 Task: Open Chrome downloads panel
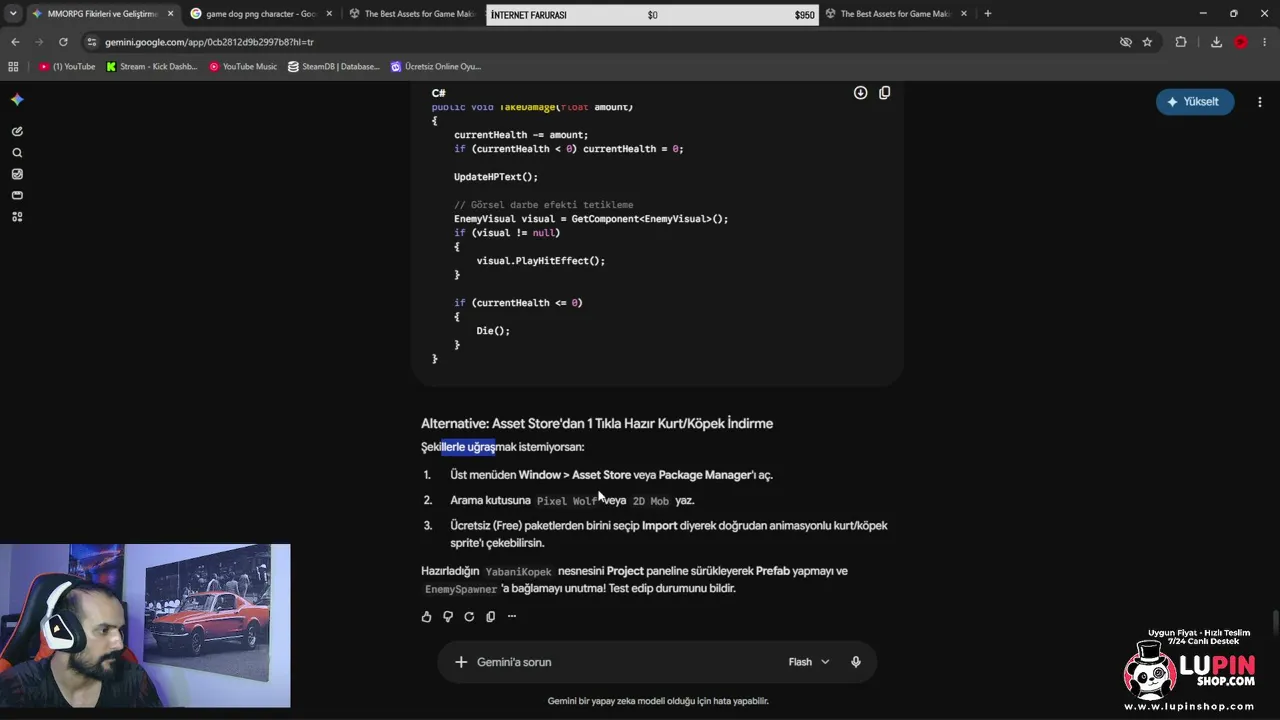click(1216, 42)
